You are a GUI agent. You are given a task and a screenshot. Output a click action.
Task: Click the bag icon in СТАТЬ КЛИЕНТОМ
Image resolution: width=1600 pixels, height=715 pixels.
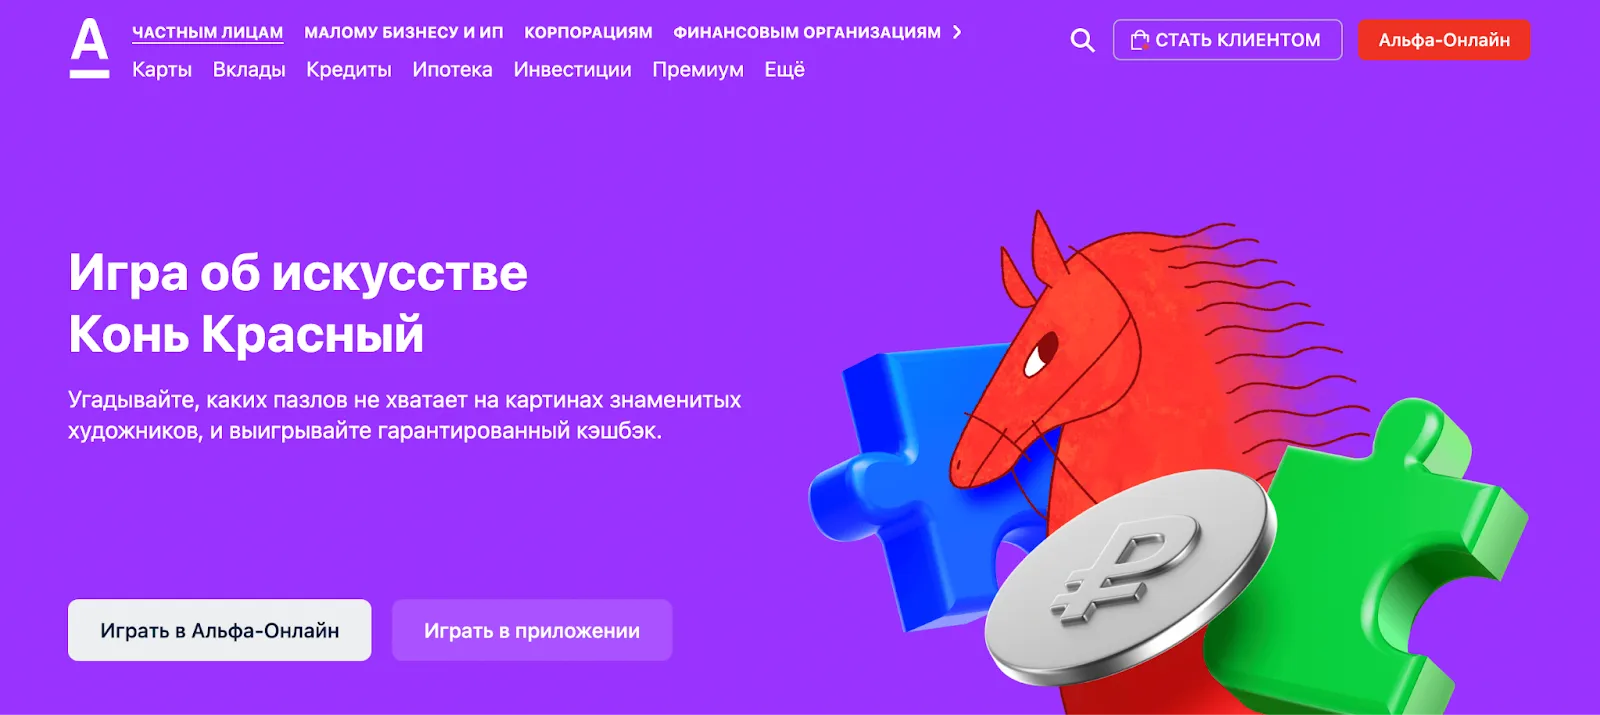coord(1139,40)
